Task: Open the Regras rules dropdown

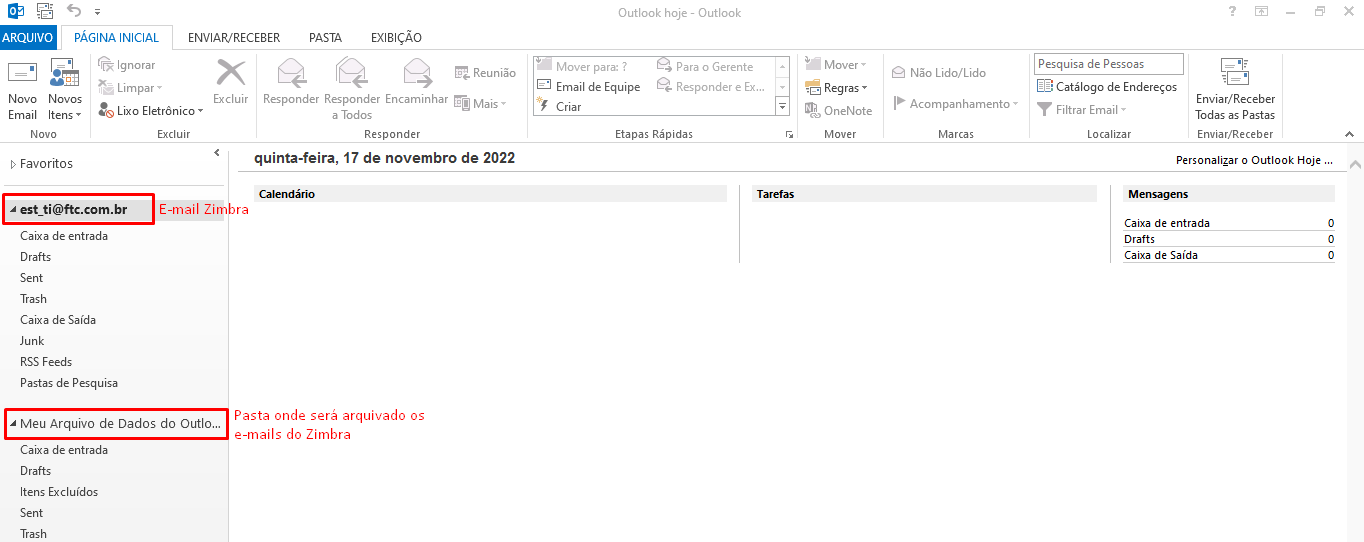Action: (836, 88)
